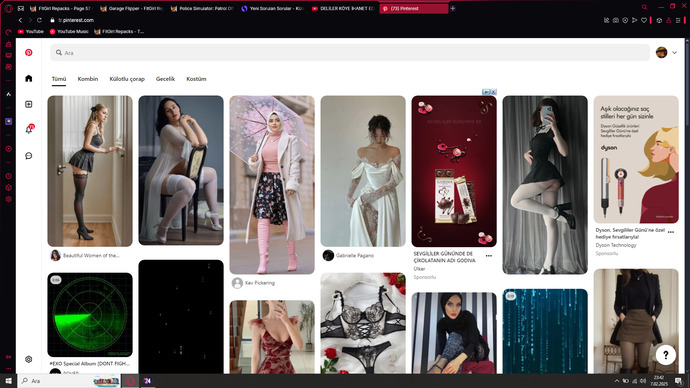This screenshot has width=690, height=388.
Task: Open a new browser tab plus button
Action: [x=452, y=8]
